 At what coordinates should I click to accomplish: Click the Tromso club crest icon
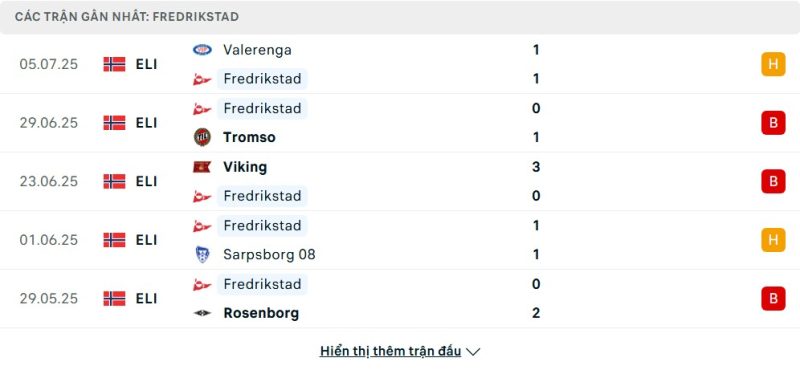click(202, 137)
